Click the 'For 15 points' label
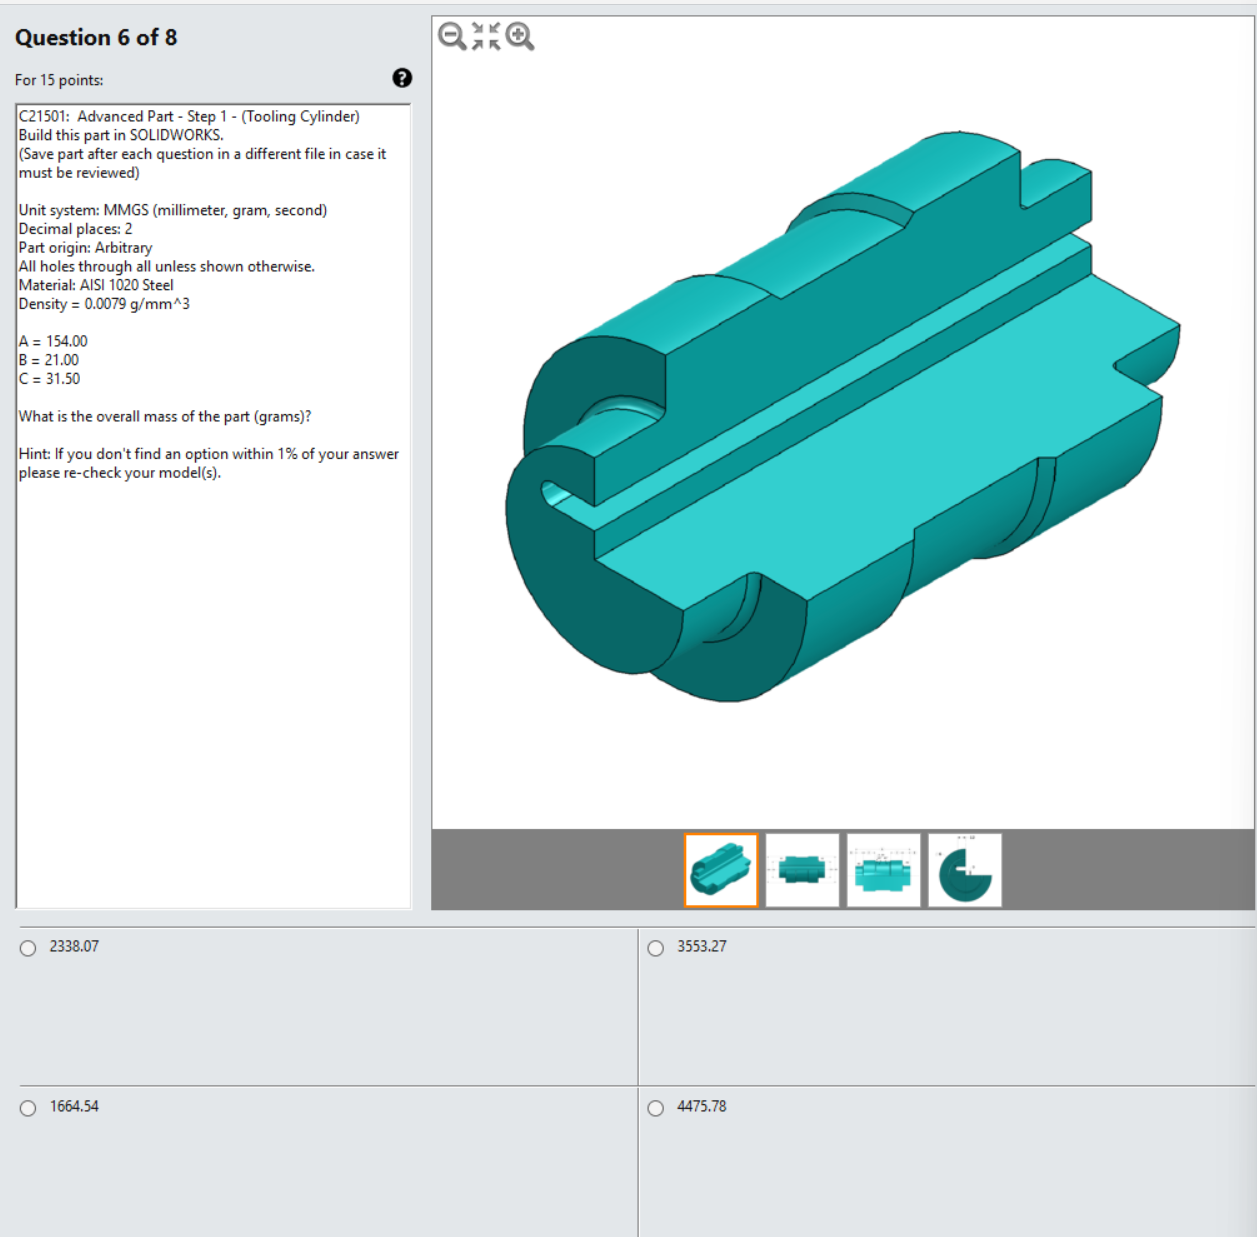 59,80
